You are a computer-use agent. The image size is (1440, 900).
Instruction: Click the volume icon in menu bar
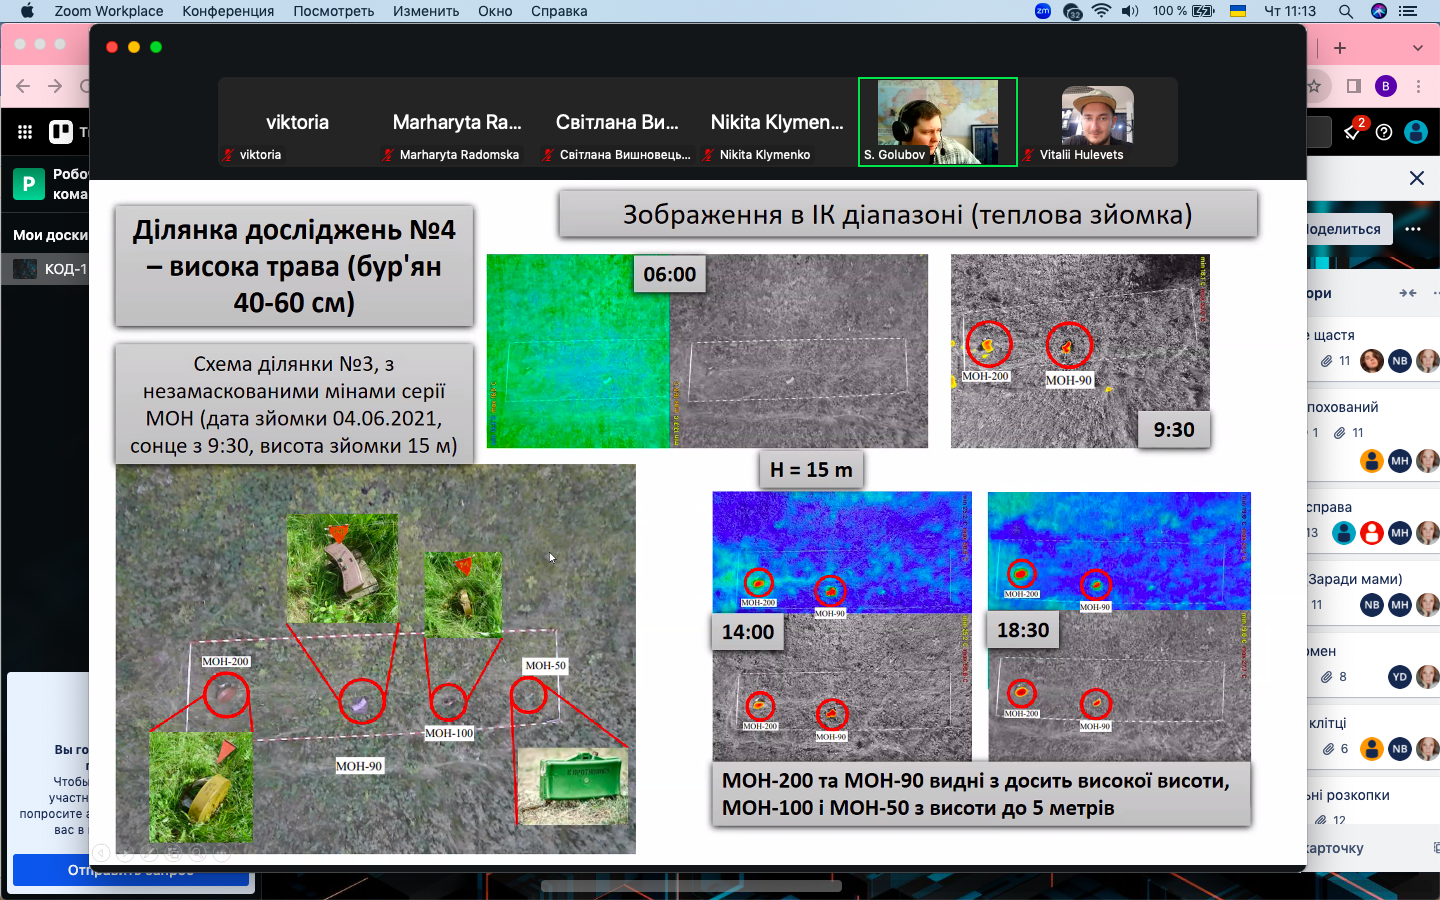pos(1130,11)
